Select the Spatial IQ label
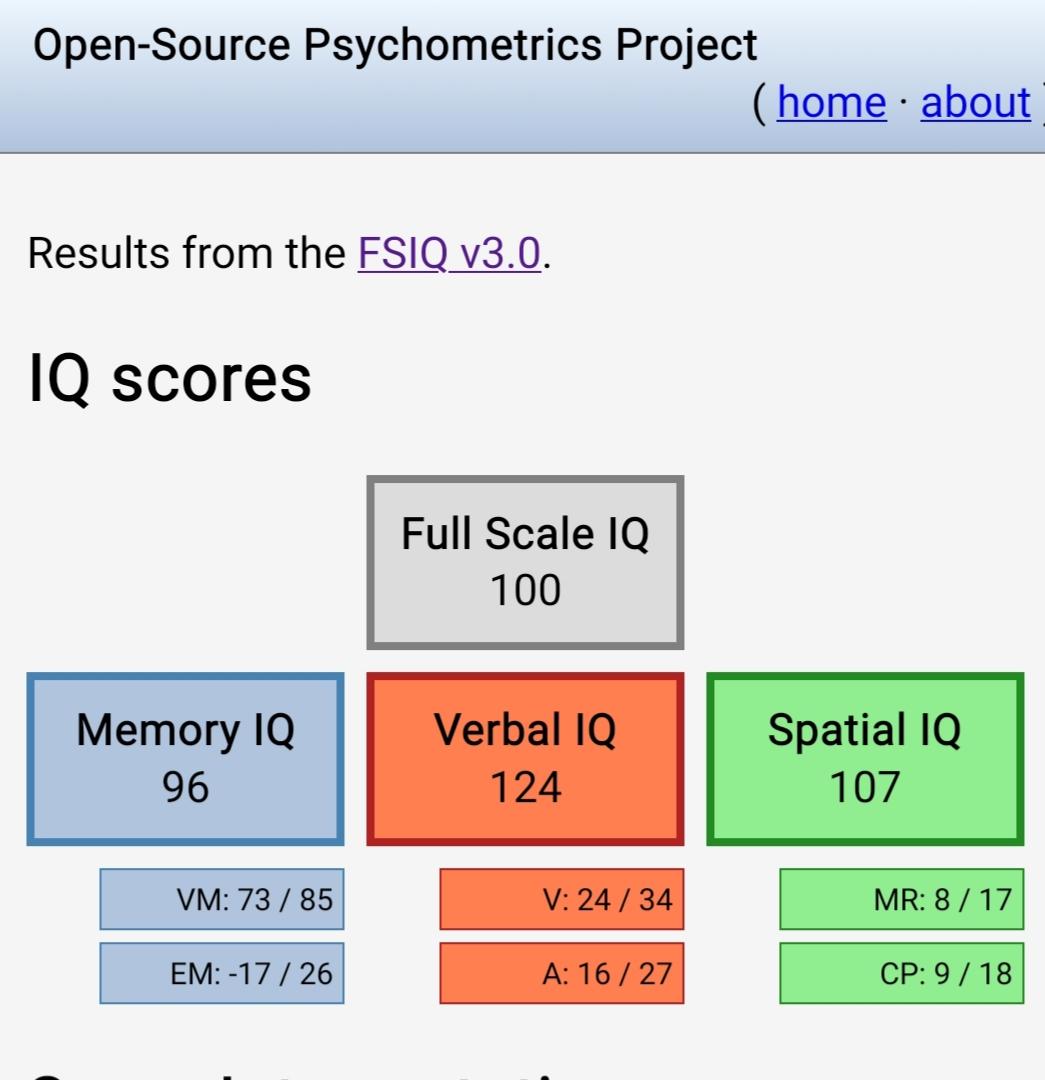The image size is (1045, 1080). pos(864,730)
